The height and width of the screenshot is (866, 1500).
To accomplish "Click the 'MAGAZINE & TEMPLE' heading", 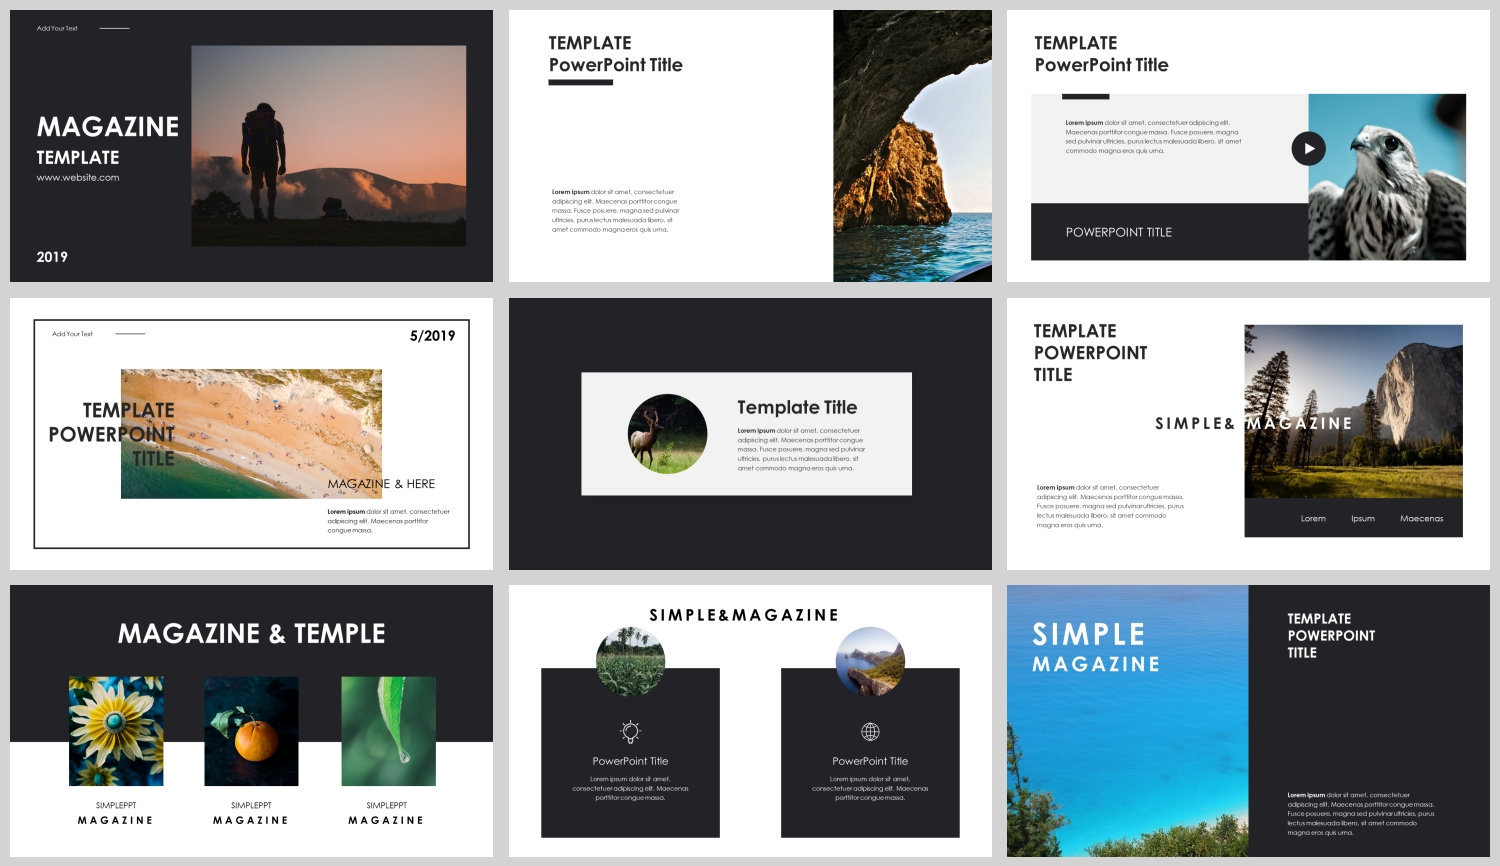I will click(251, 634).
